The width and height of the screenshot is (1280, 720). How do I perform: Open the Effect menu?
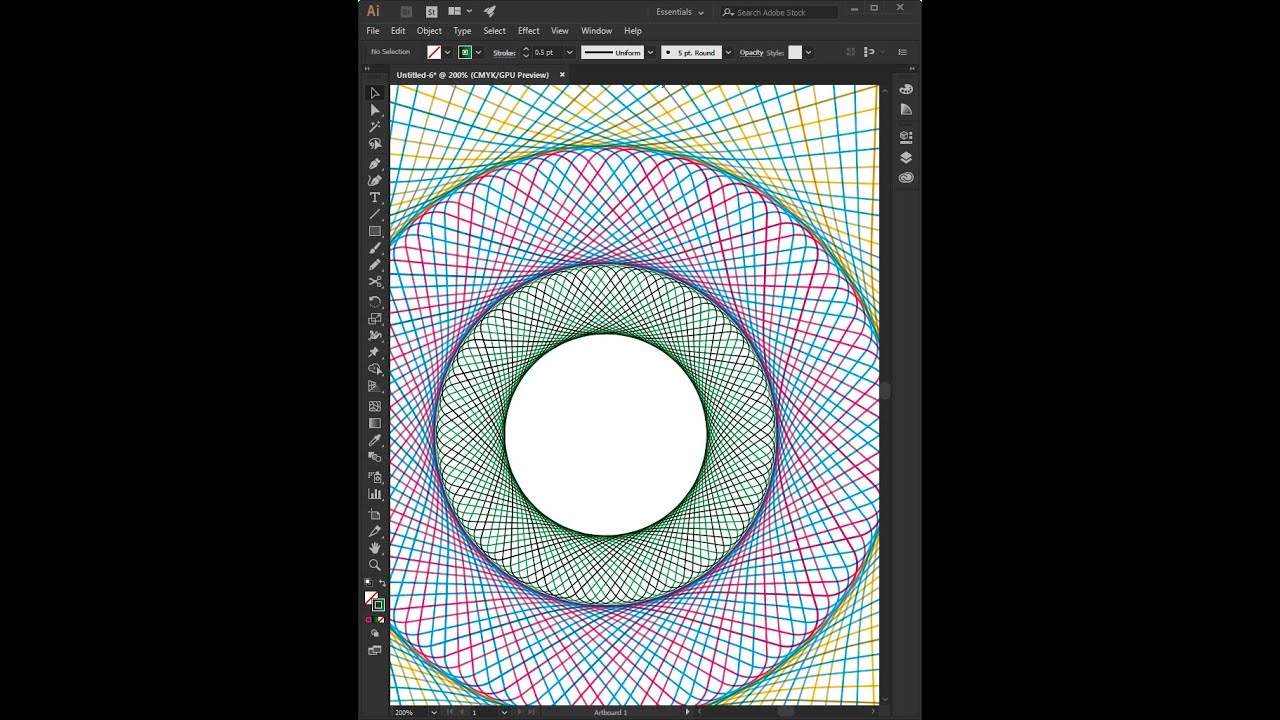[529, 31]
